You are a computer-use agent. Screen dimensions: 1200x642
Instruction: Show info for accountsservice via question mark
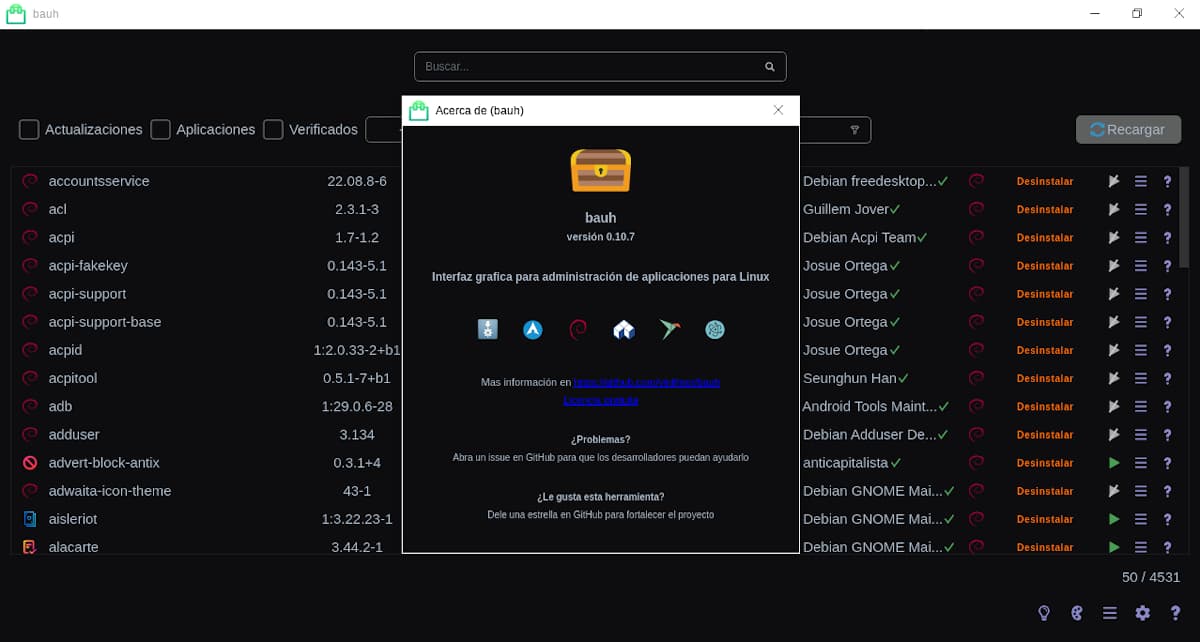pyautogui.click(x=1166, y=181)
